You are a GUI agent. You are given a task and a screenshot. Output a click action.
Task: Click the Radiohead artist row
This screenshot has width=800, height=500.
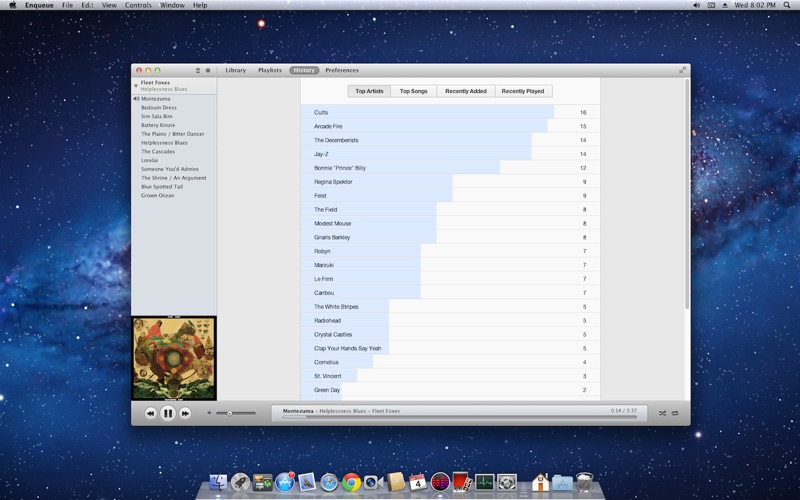click(450, 320)
